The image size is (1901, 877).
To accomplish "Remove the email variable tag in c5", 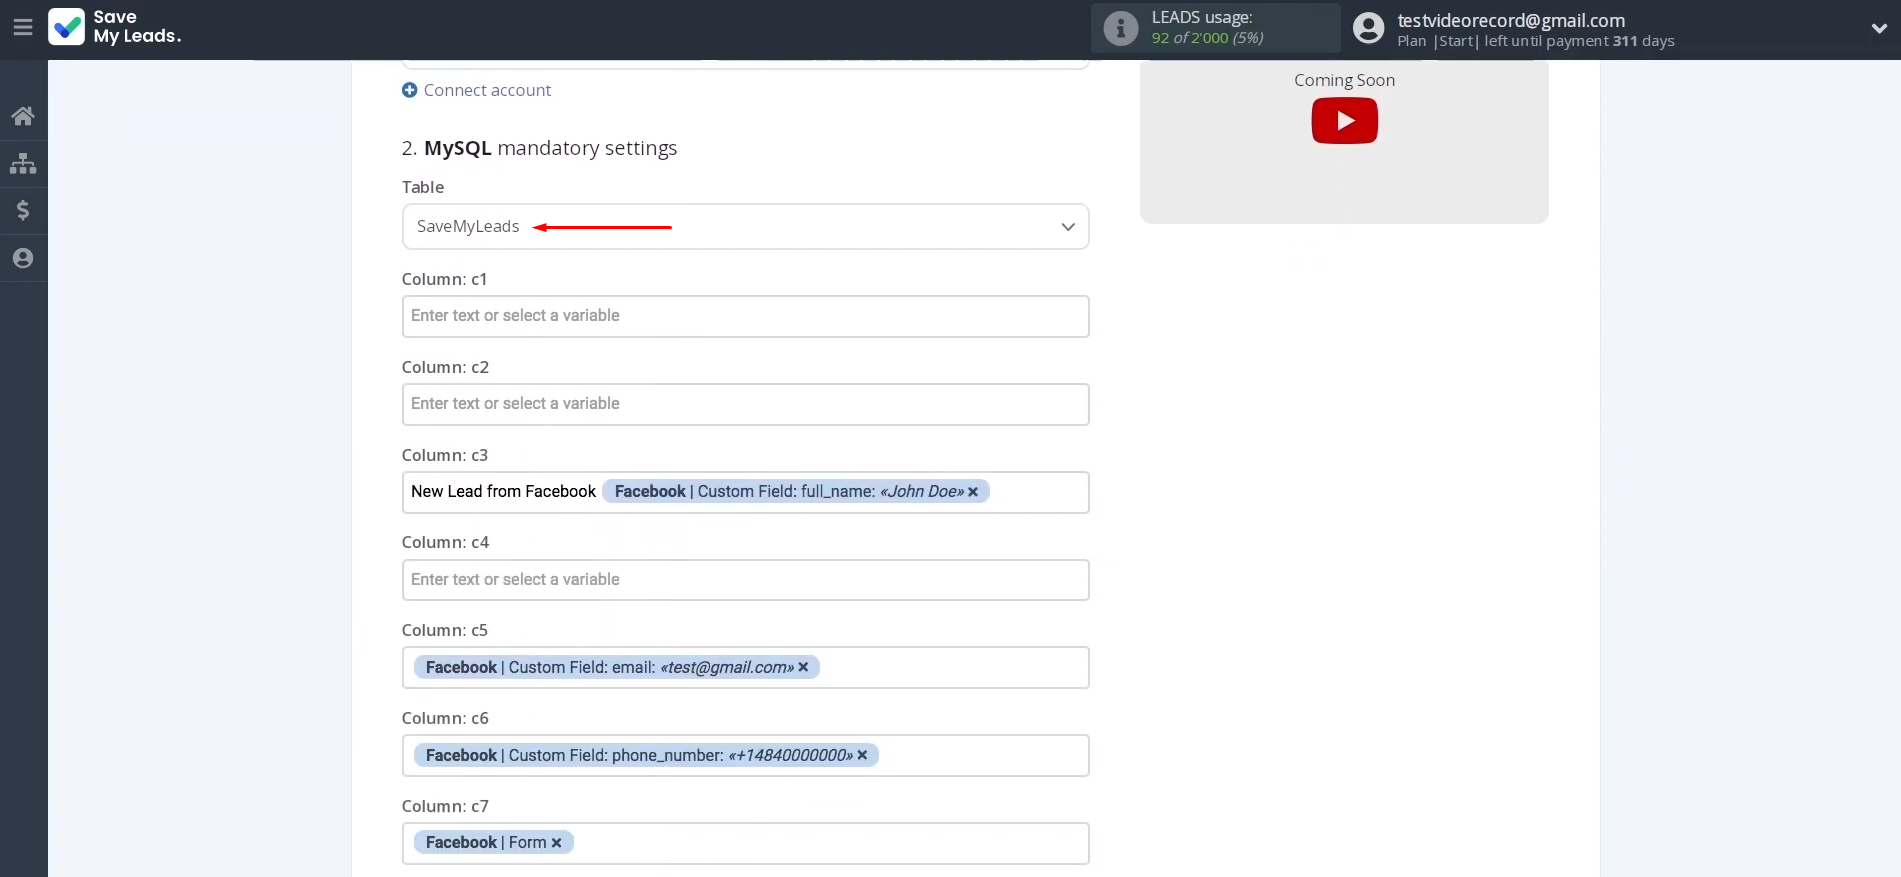I will tap(803, 667).
